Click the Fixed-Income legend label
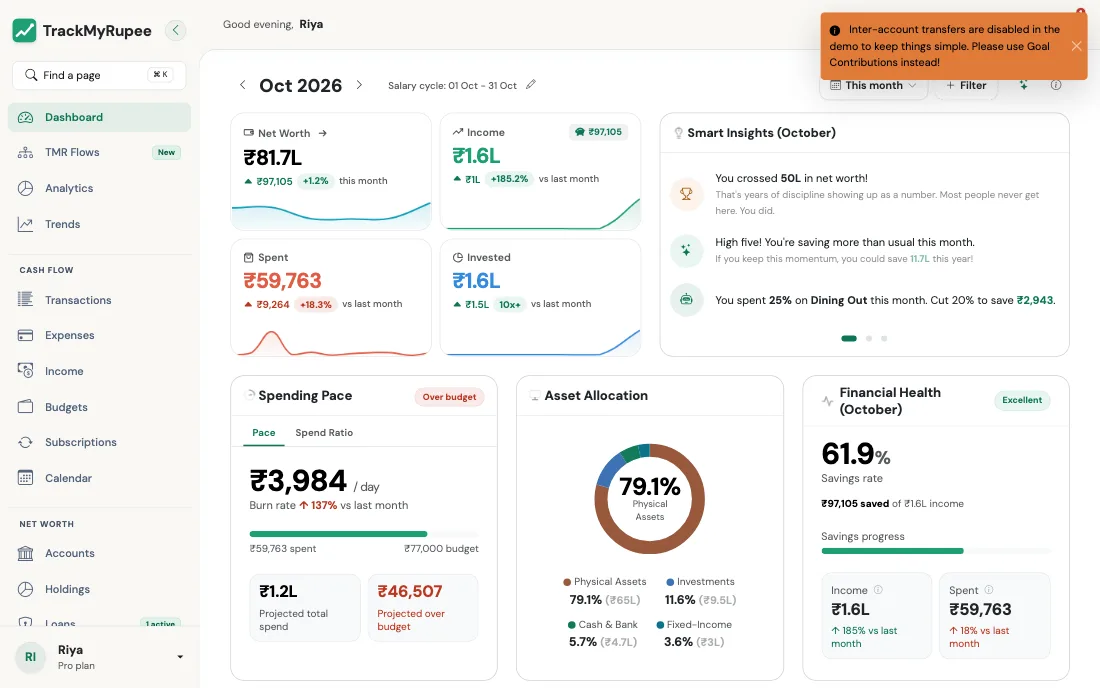The width and height of the screenshot is (1100, 688). [x=699, y=625]
